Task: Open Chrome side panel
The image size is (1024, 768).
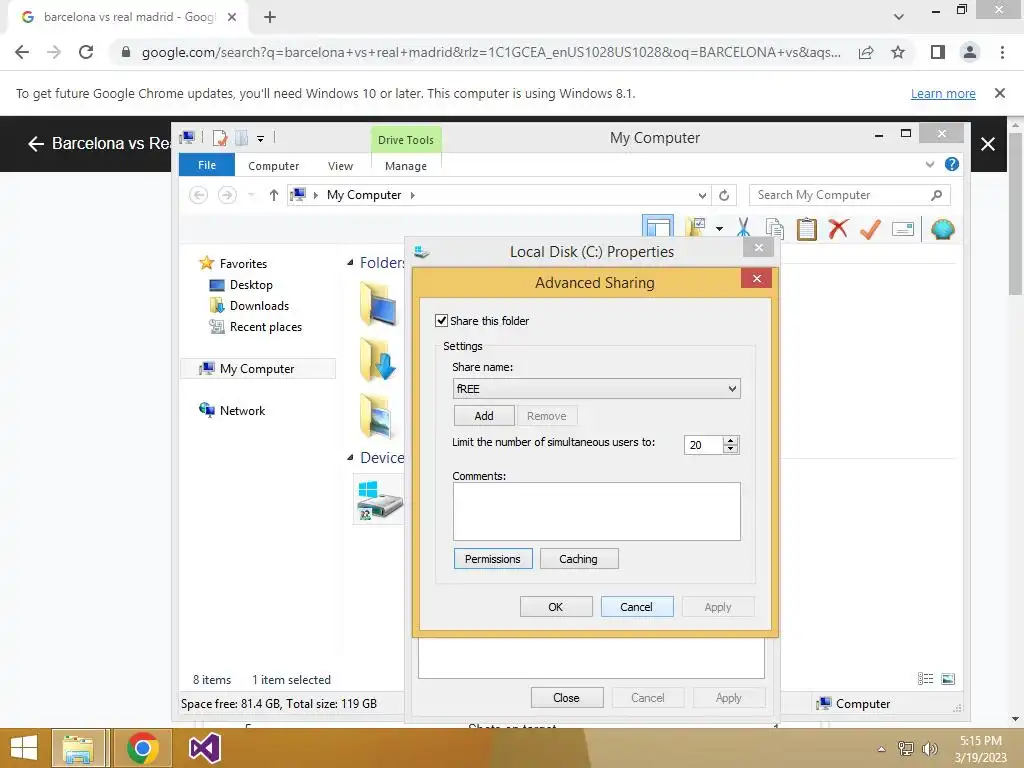Action: point(938,52)
